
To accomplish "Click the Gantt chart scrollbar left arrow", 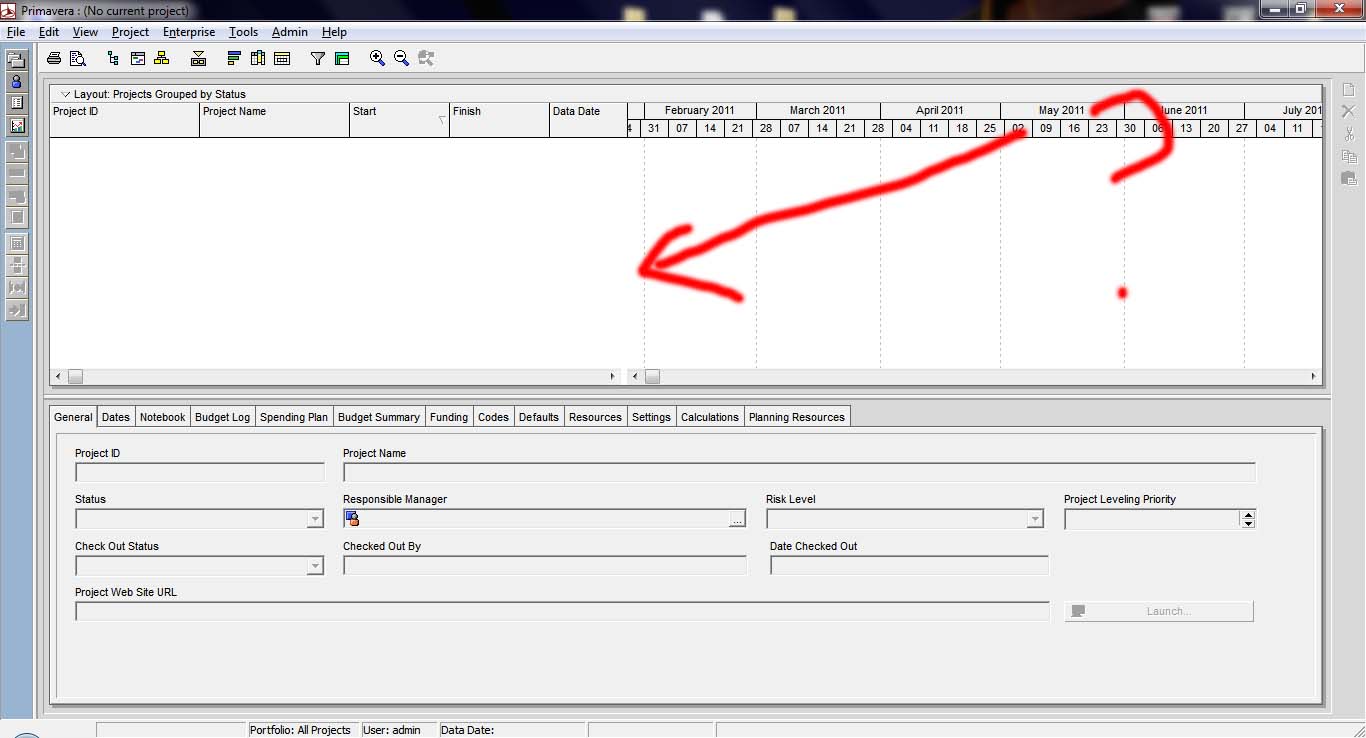I will click(x=635, y=377).
